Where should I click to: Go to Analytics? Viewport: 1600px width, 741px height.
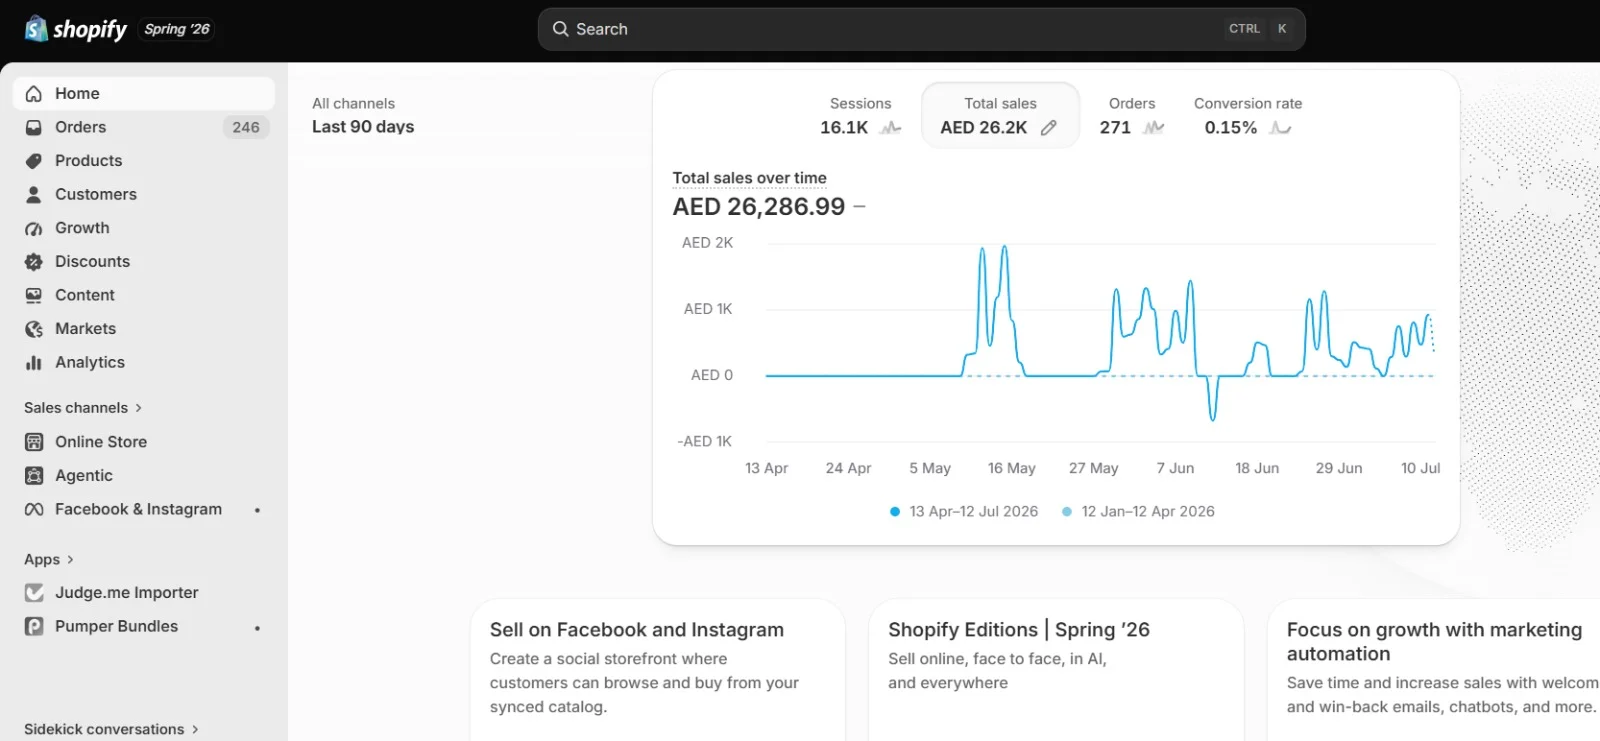(x=144, y=363)
